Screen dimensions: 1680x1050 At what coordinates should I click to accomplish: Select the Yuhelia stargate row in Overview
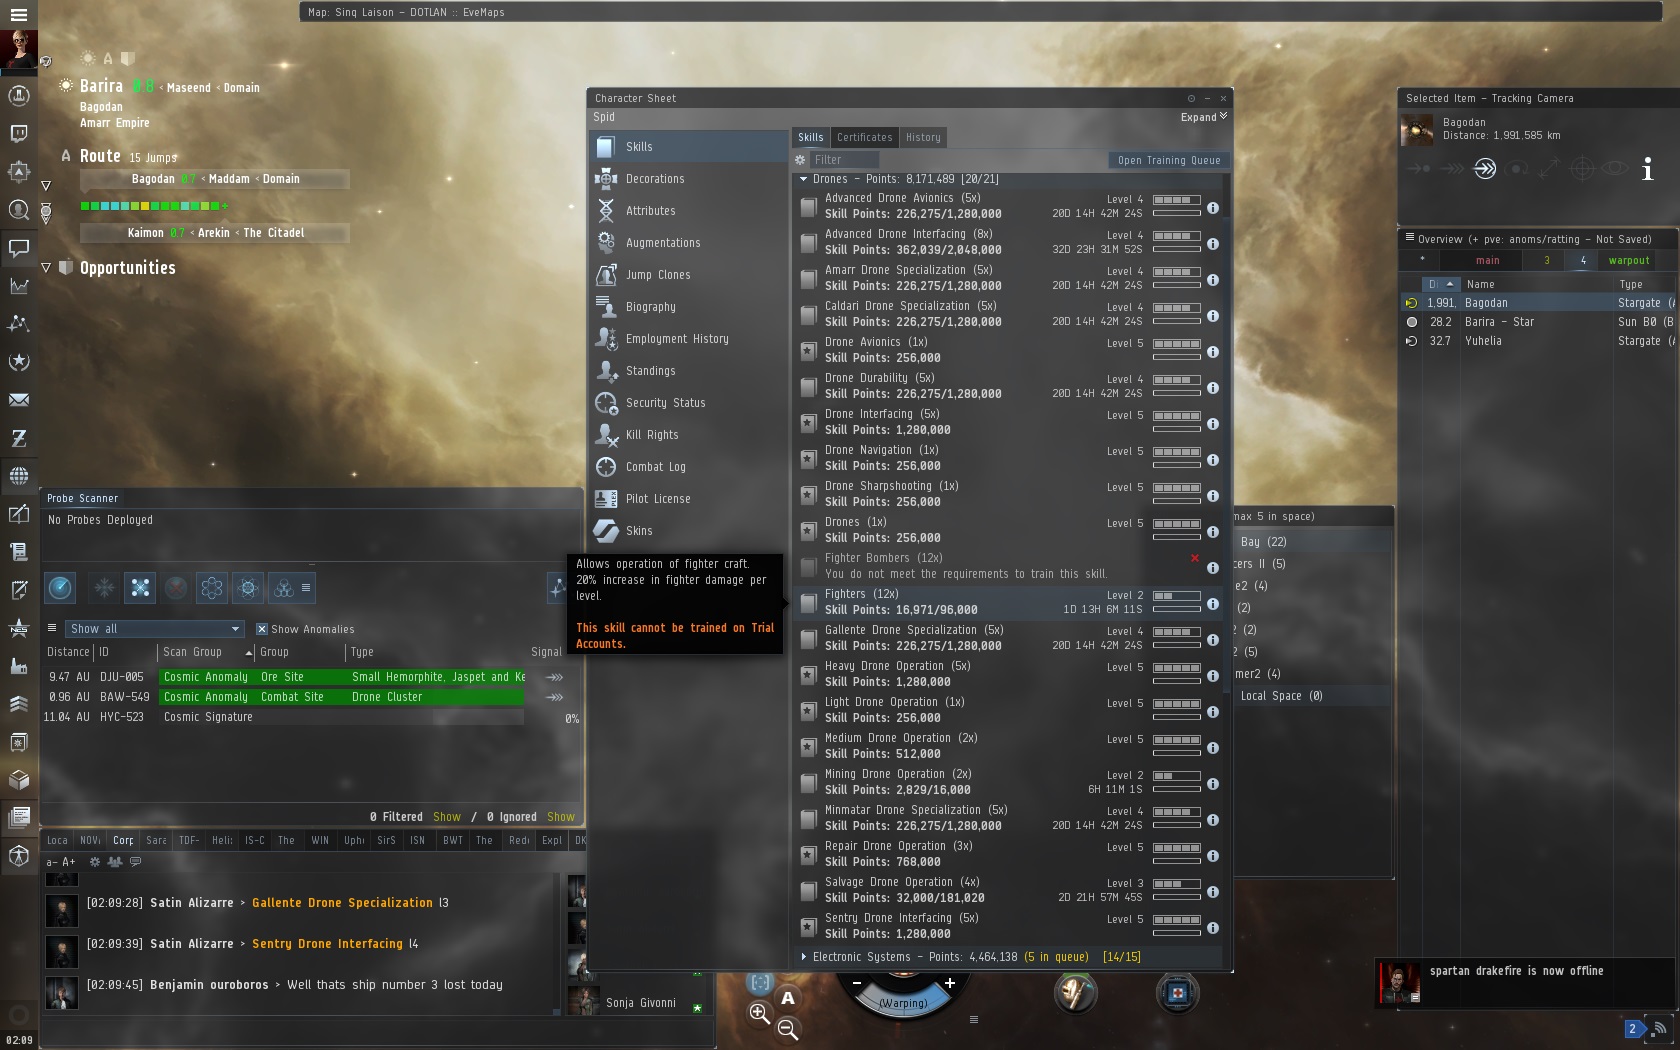pyautogui.click(x=1538, y=341)
